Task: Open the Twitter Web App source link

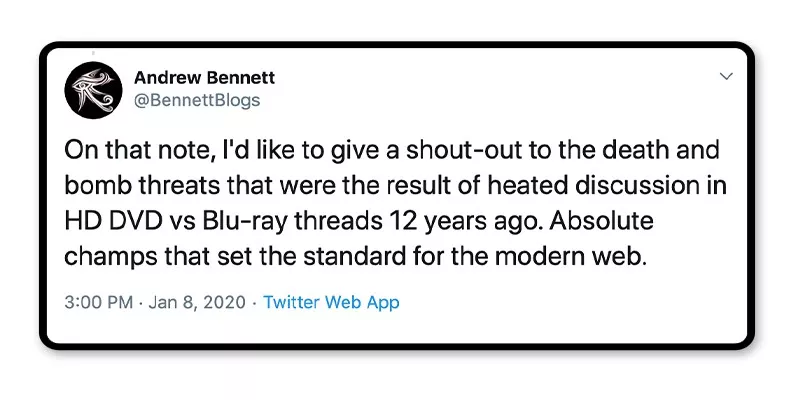Action: (331, 302)
